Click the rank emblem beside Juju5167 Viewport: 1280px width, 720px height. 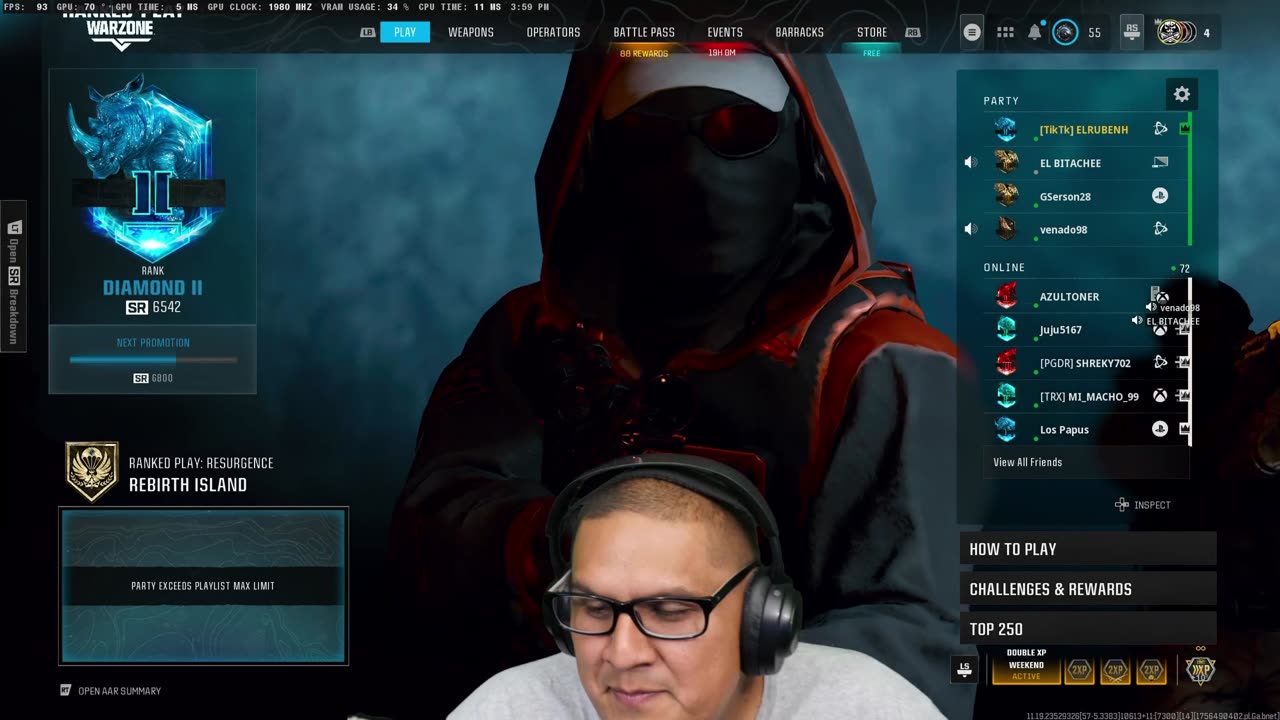pos(1006,329)
